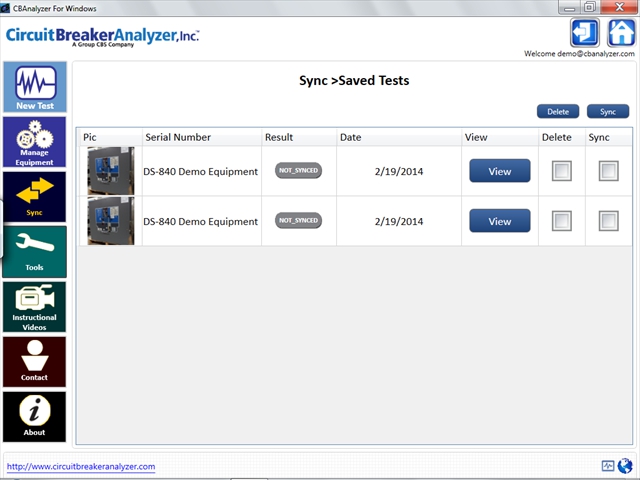Click second row date 2/19/2014
This screenshot has height=480, width=640.
pyautogui.click(x=399, y=221)
